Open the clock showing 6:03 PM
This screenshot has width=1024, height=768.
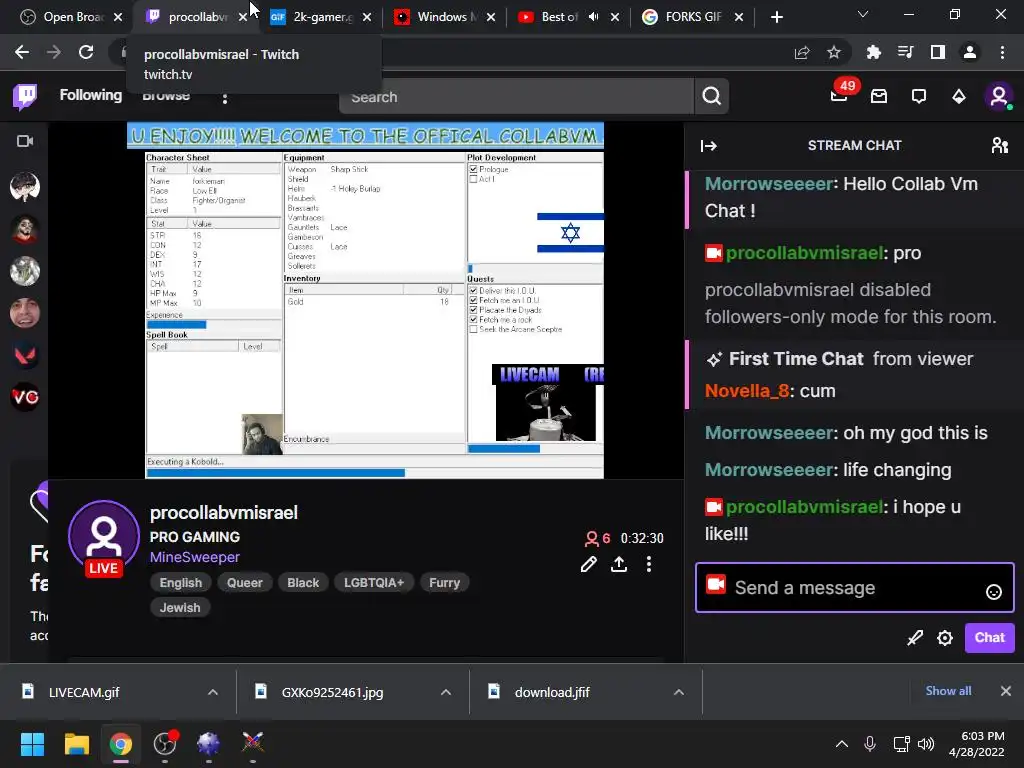pyautogui.click(x=976, y=744)
